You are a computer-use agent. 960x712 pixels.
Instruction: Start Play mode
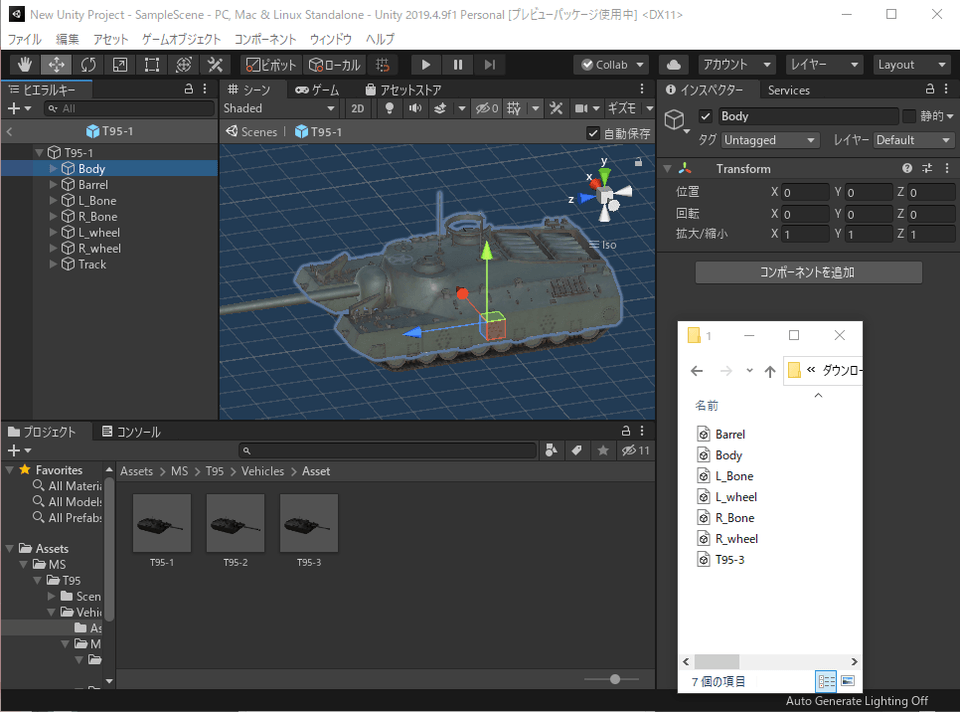tap(426, 64)
